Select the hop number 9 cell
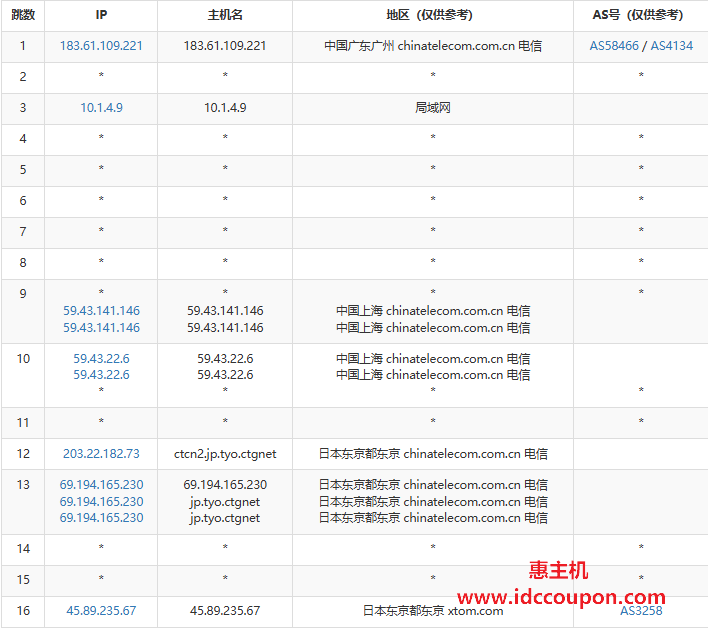Screen dimensions: 708x628 23,311
